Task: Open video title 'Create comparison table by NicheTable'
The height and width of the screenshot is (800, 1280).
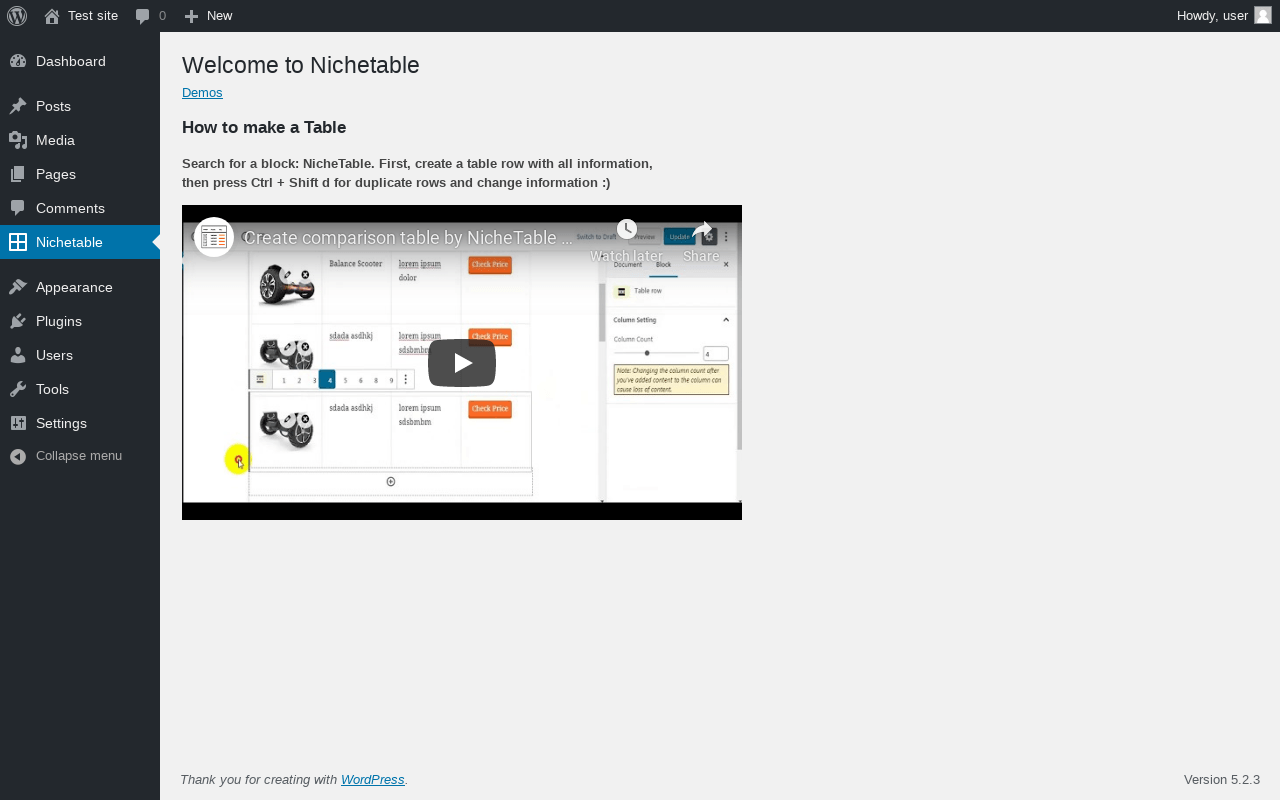Action: pyautogui.click(x=408, y=238)
